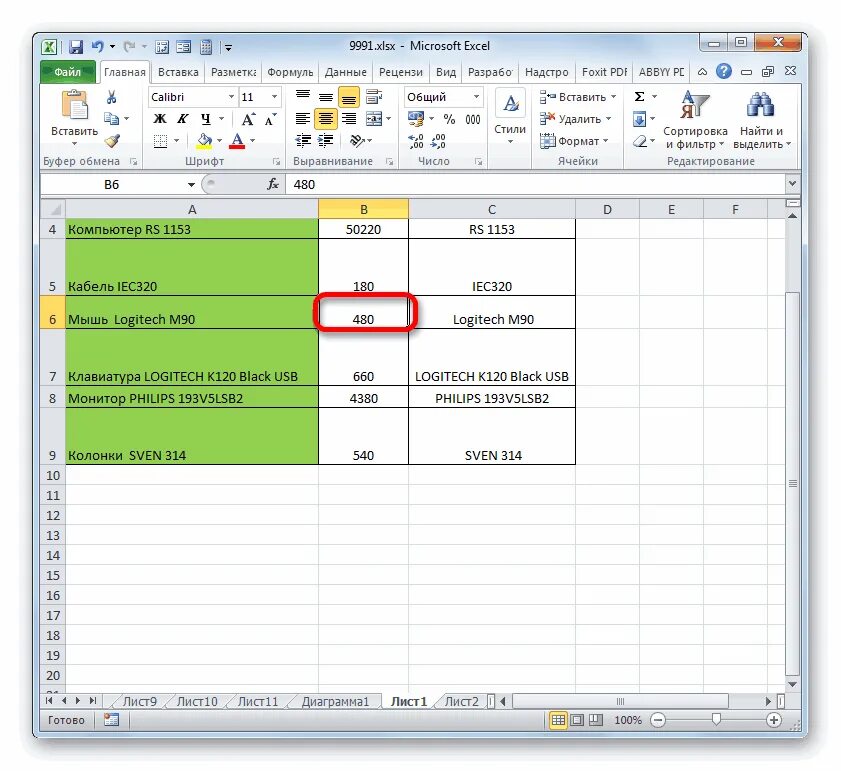
Task: Activate the Format Painter brush
Action: pyautogui.click(x=112, y=141)
